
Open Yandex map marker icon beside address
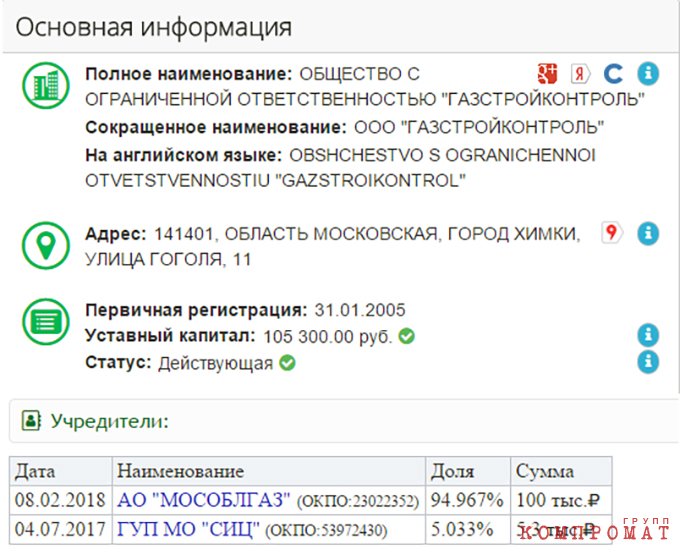pyautogui.click(x=612, y=233)
